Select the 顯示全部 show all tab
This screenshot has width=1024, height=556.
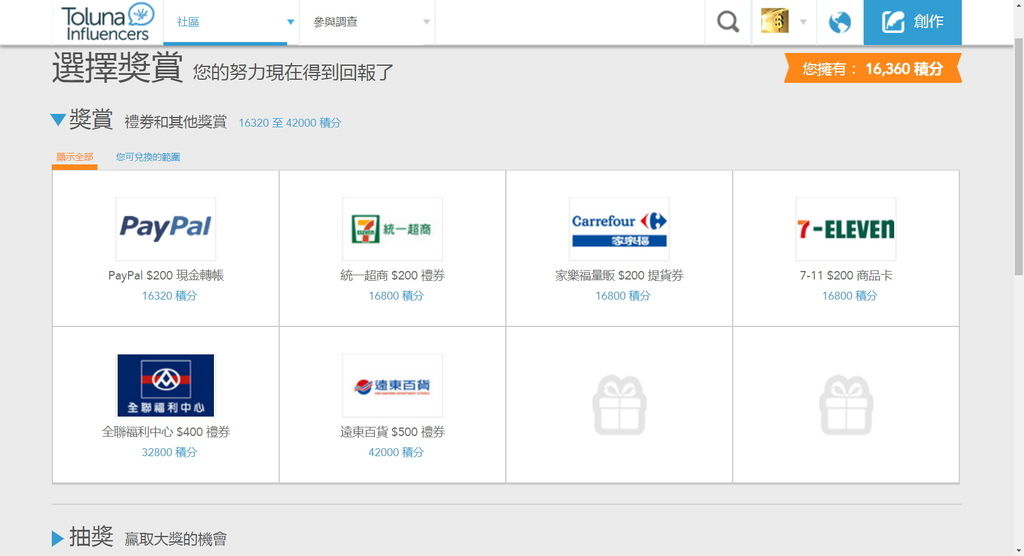coord(74,157)
